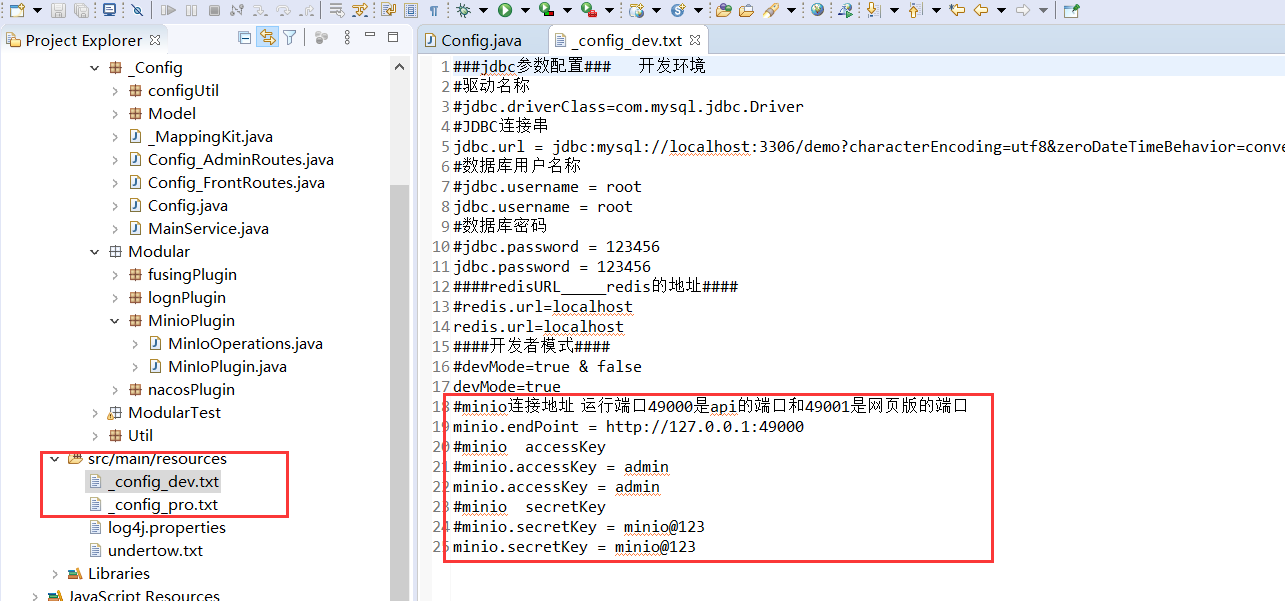Click the Project Explorer vertical scrollbar

click(399, 300)
